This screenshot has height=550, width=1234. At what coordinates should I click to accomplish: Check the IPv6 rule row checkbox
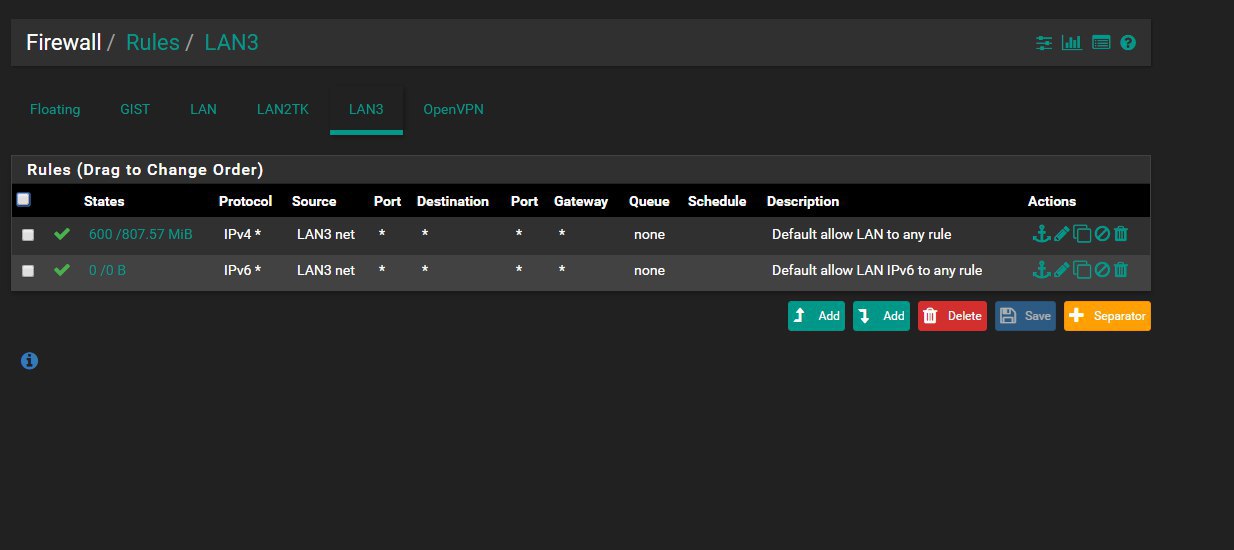click(28, 271)
